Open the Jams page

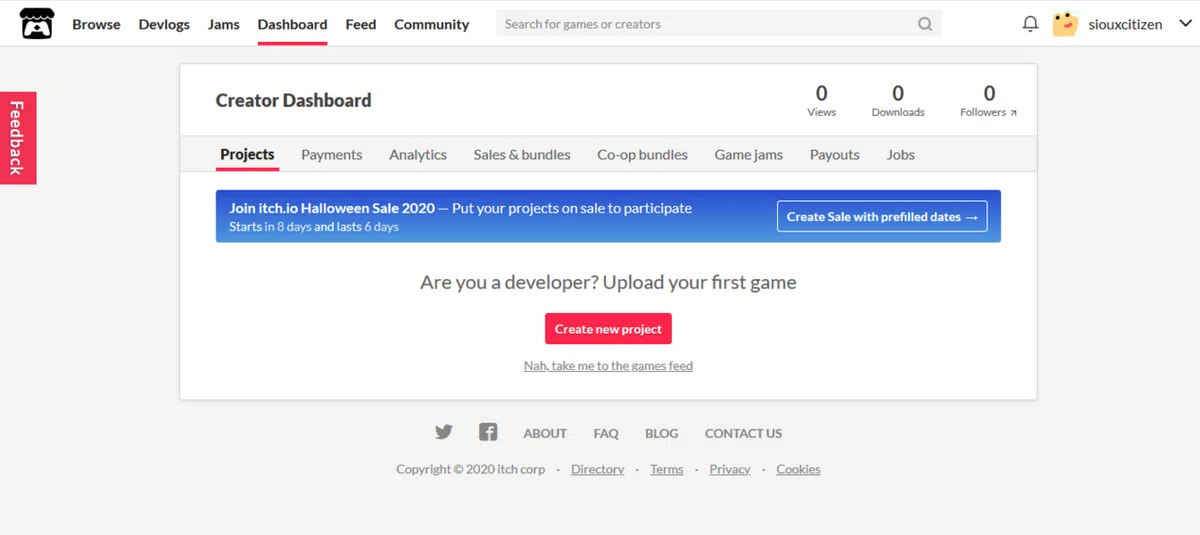pyautogui.click(x=224, y=24)
